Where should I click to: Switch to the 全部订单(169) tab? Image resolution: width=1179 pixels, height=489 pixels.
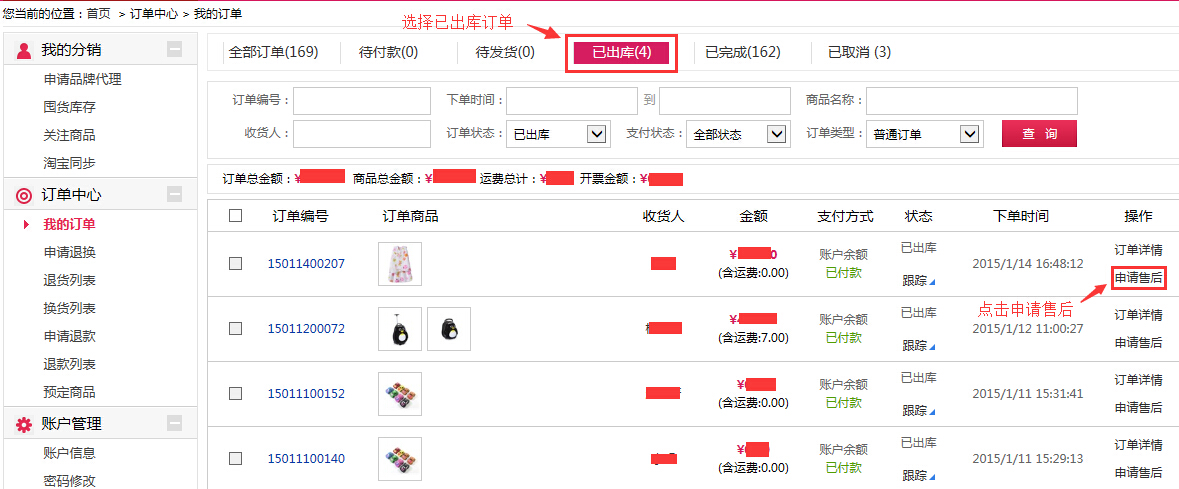pos(273,52)
